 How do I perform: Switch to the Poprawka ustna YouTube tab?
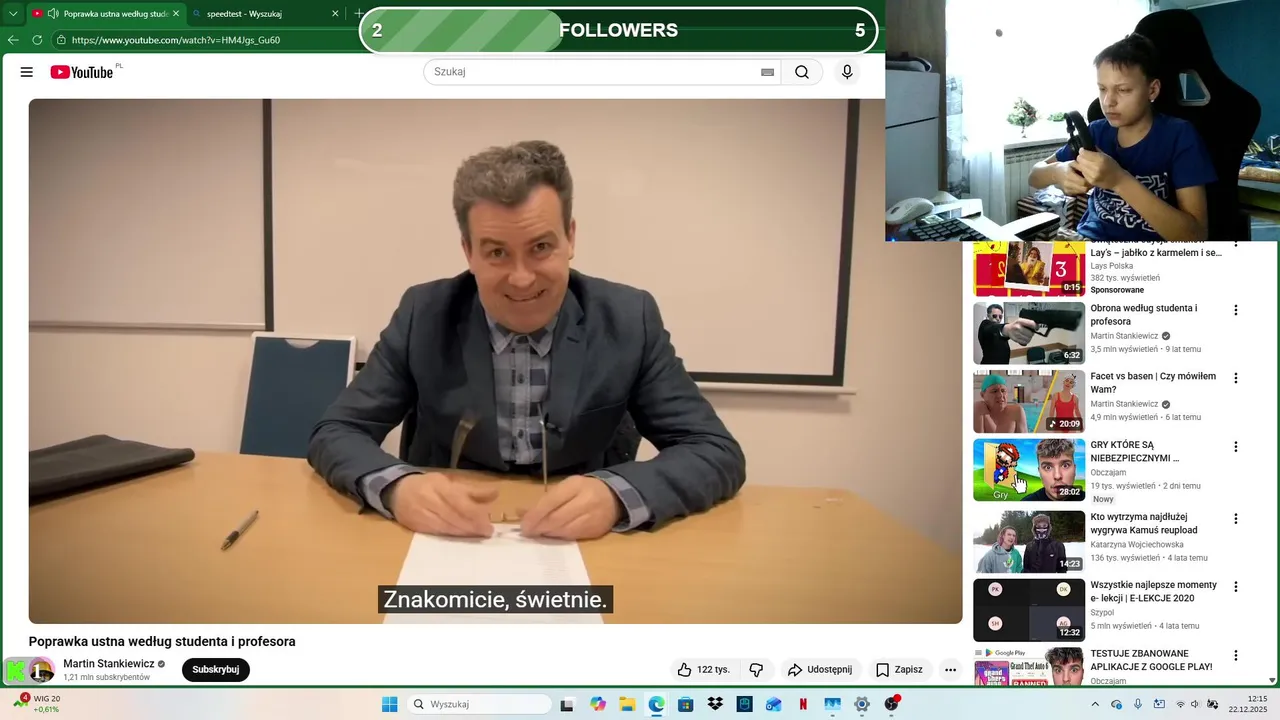(105, 14)
